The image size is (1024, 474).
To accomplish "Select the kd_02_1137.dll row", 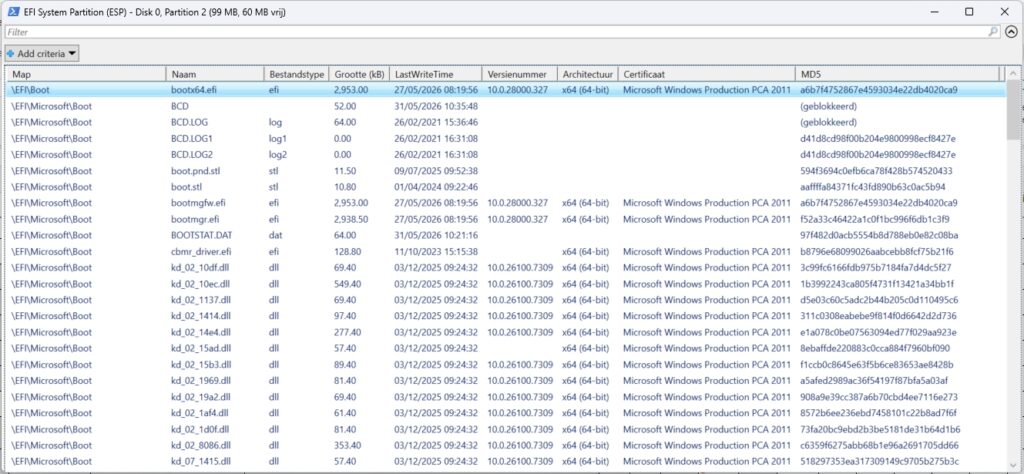I will (506, 300).
